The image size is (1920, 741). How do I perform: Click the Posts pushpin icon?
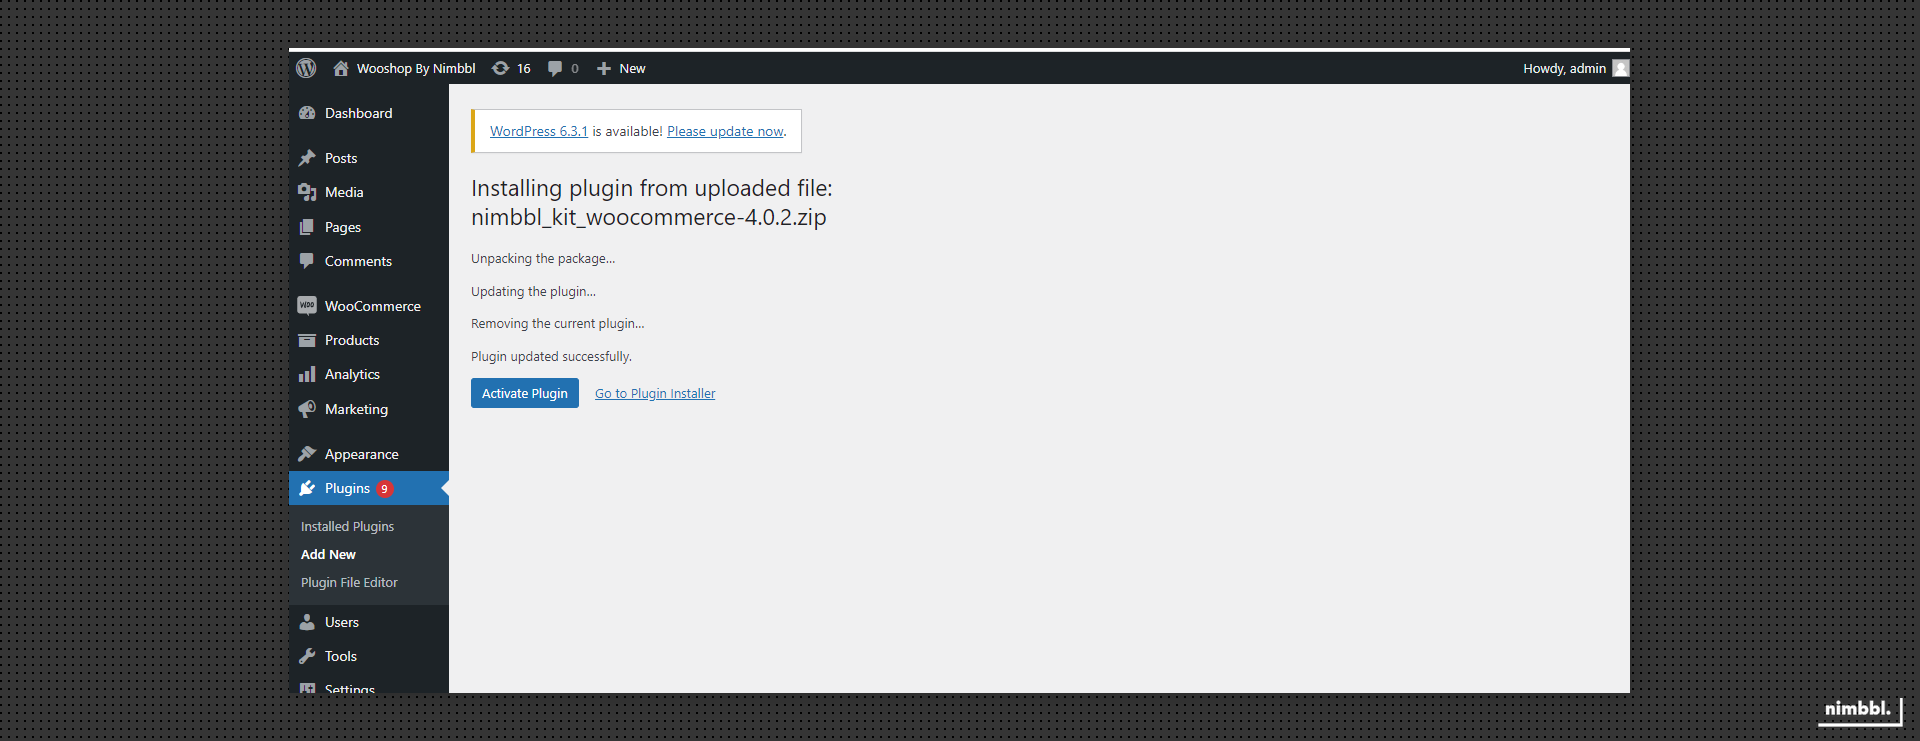click(307, 158)
